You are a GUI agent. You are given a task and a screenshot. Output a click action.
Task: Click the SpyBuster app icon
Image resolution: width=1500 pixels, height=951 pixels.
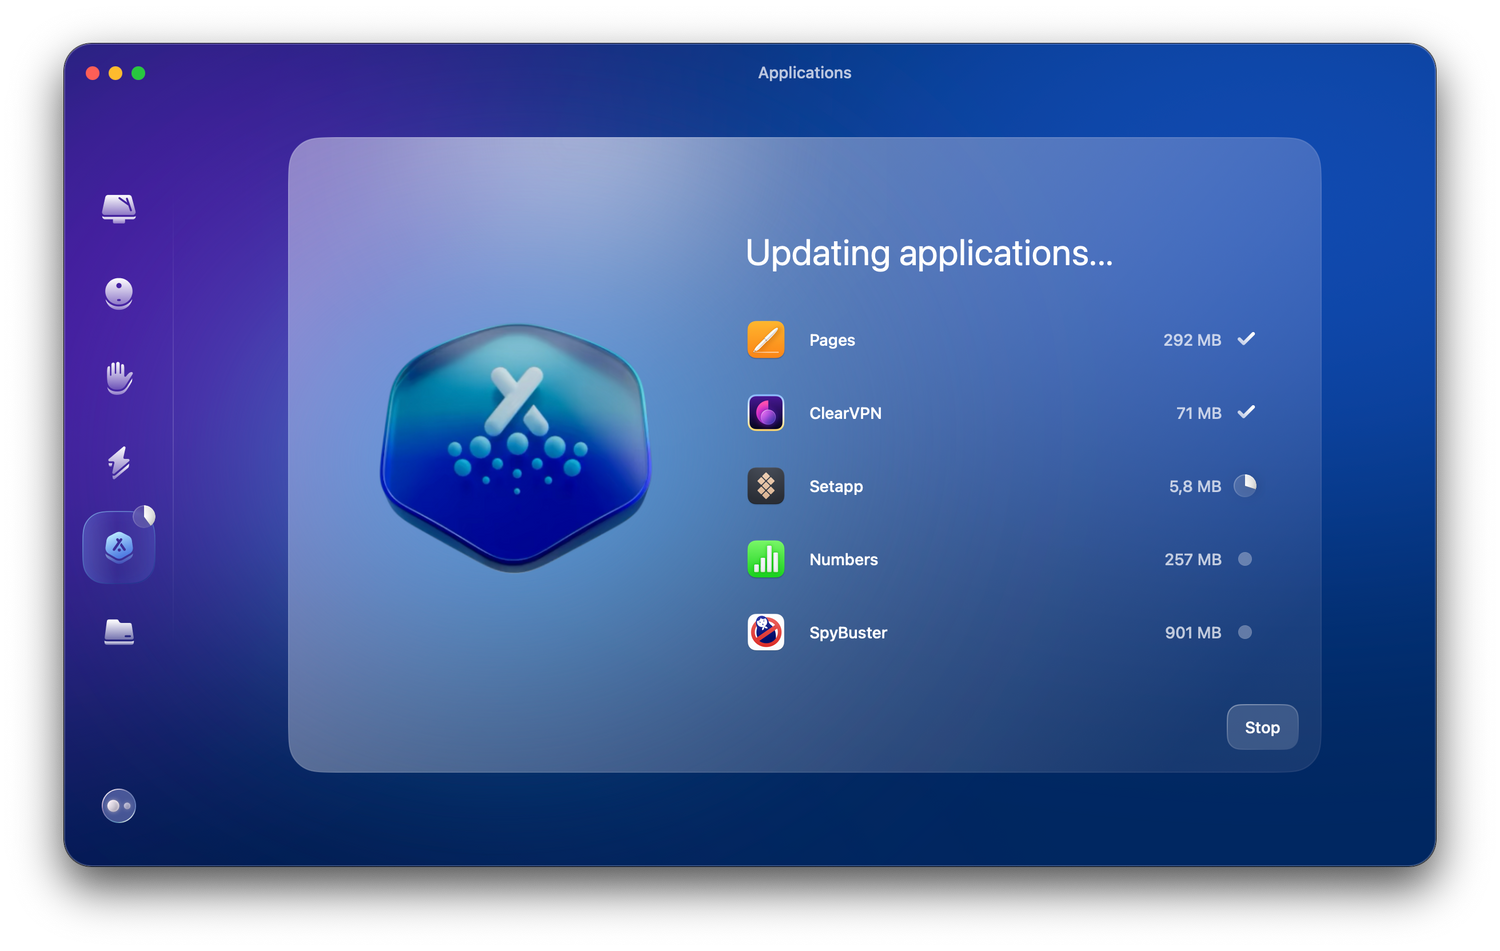click(x=766, y=632)
